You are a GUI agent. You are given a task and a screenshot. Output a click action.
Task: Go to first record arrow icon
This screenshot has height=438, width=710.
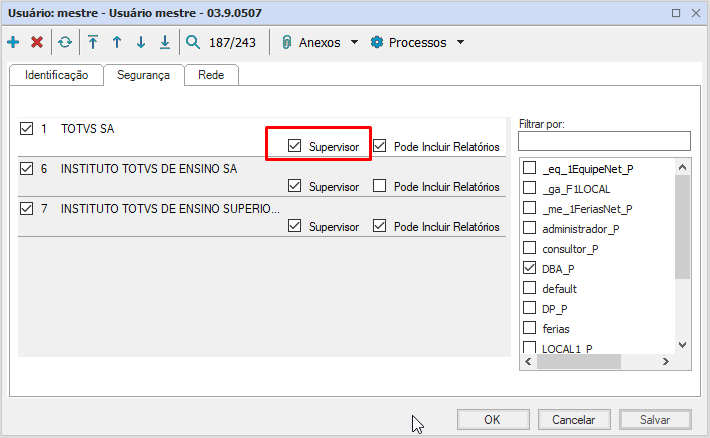[93, 42]
